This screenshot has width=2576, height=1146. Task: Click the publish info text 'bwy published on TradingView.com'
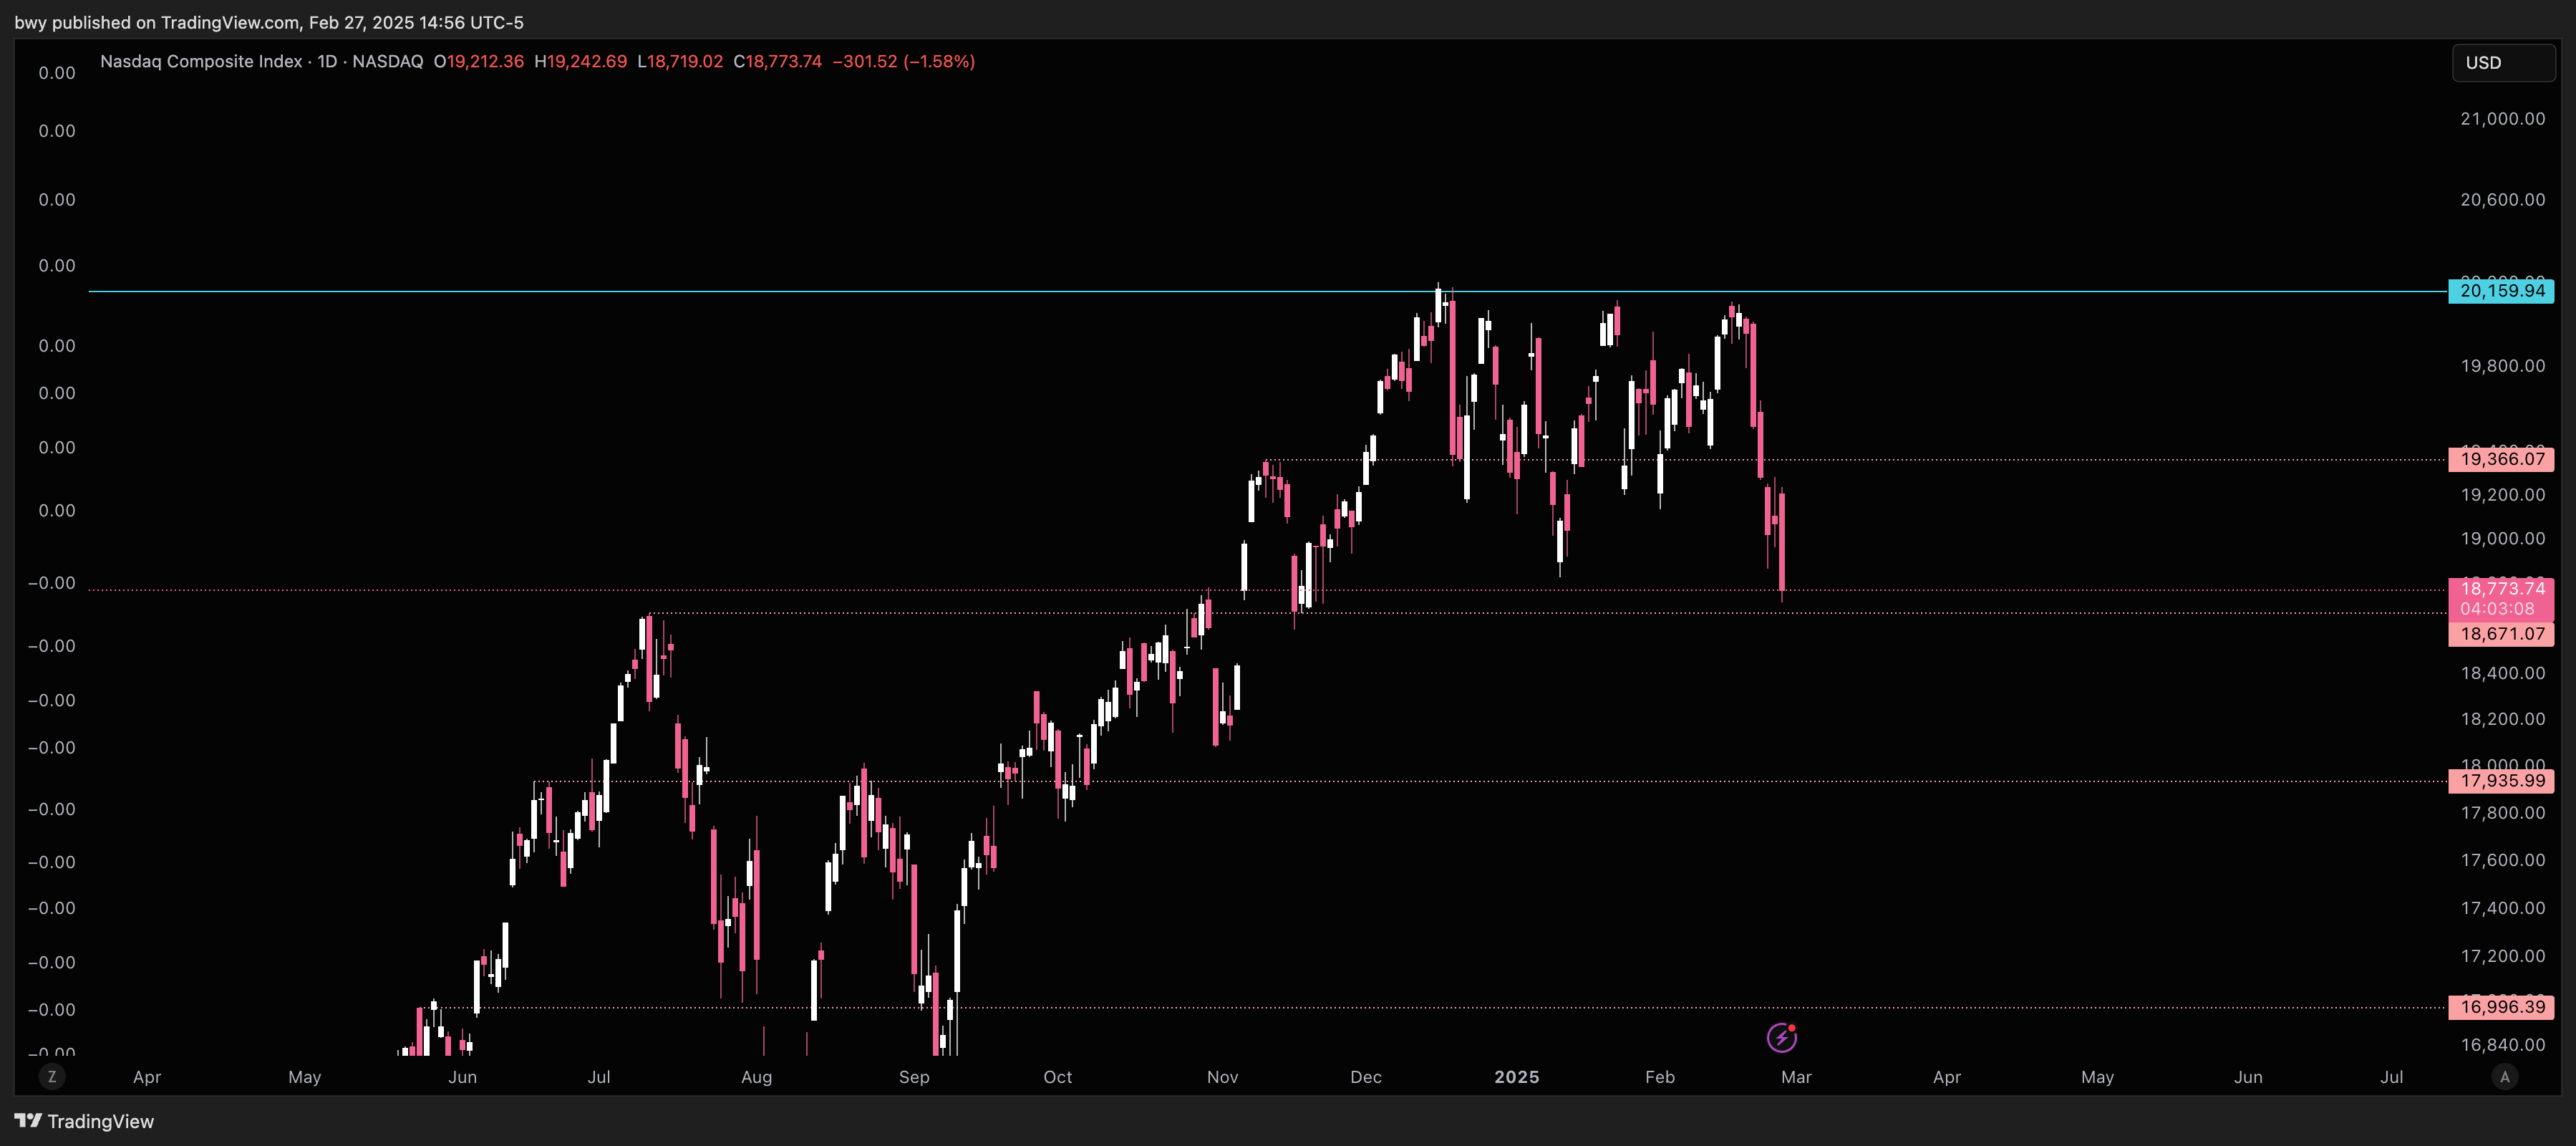pos(157,22)
